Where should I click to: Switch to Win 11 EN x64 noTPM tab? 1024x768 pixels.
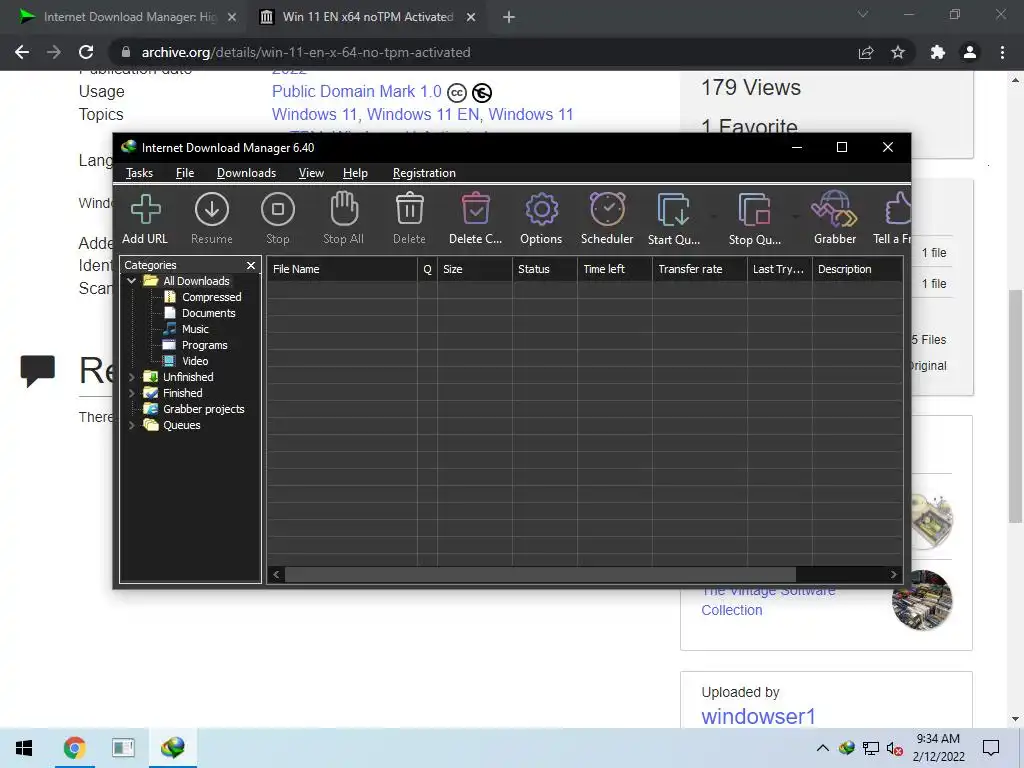coord(367,17)
